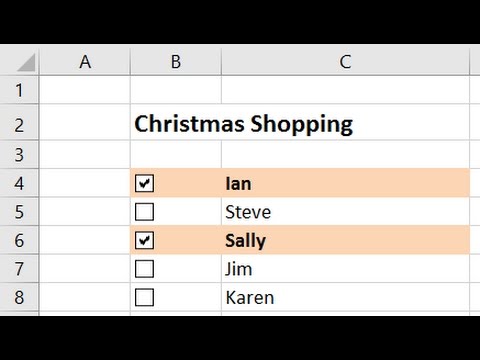Click the Christmas Shopping title cell
480x360 pixels.
point(176,122)
